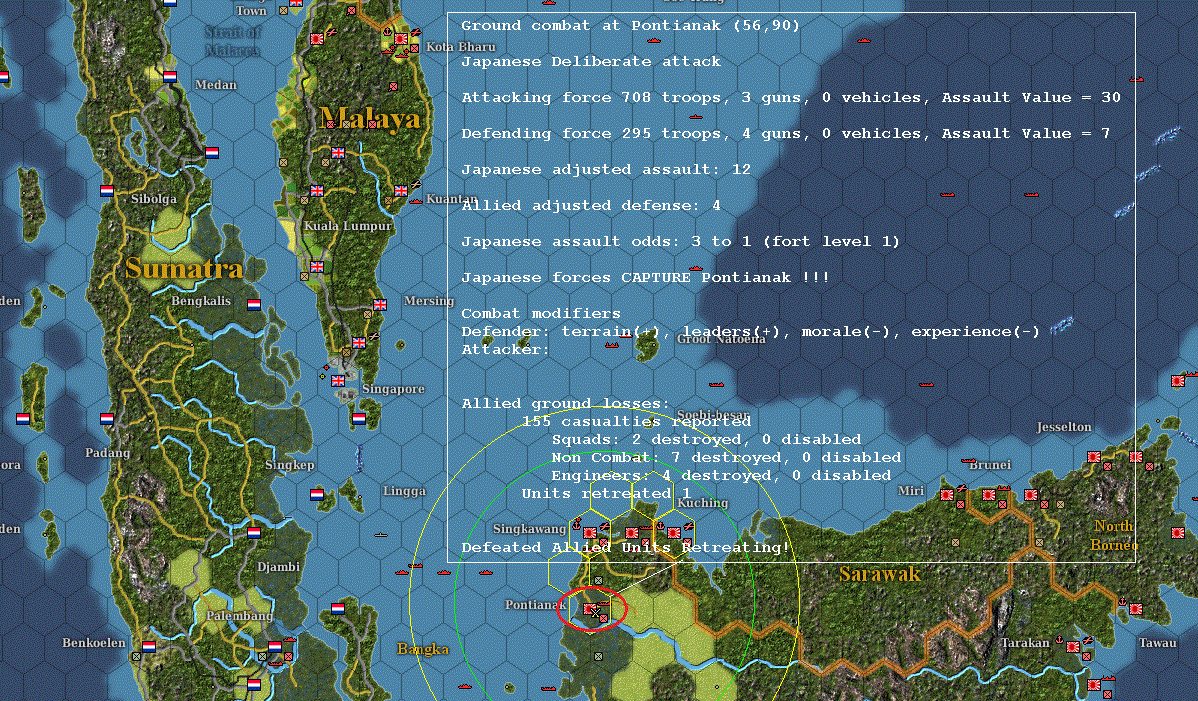Select the Japanese flag at Kota Bharu
This screenshot has height=701, width=1198.
click(401, 38)
